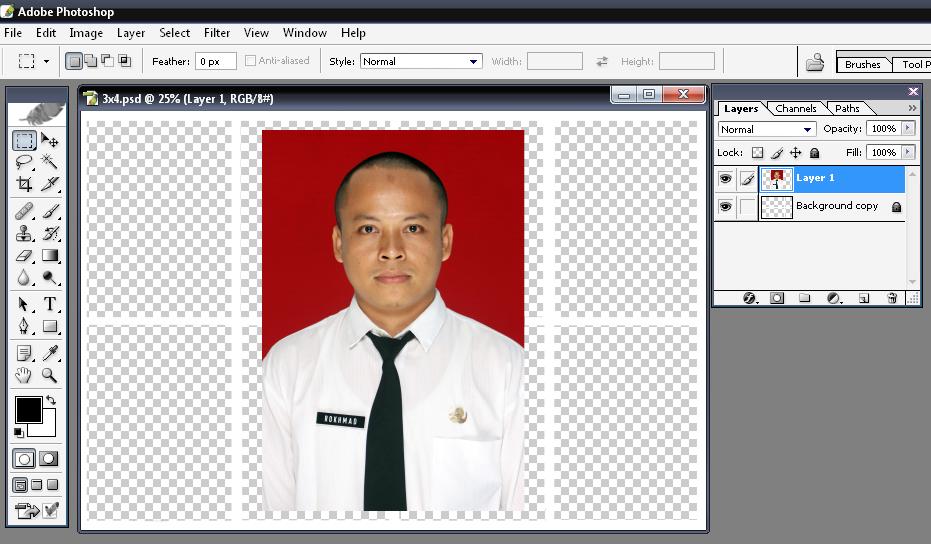Open the Filter menu
The image size is (931, 544).
point(217,33)
